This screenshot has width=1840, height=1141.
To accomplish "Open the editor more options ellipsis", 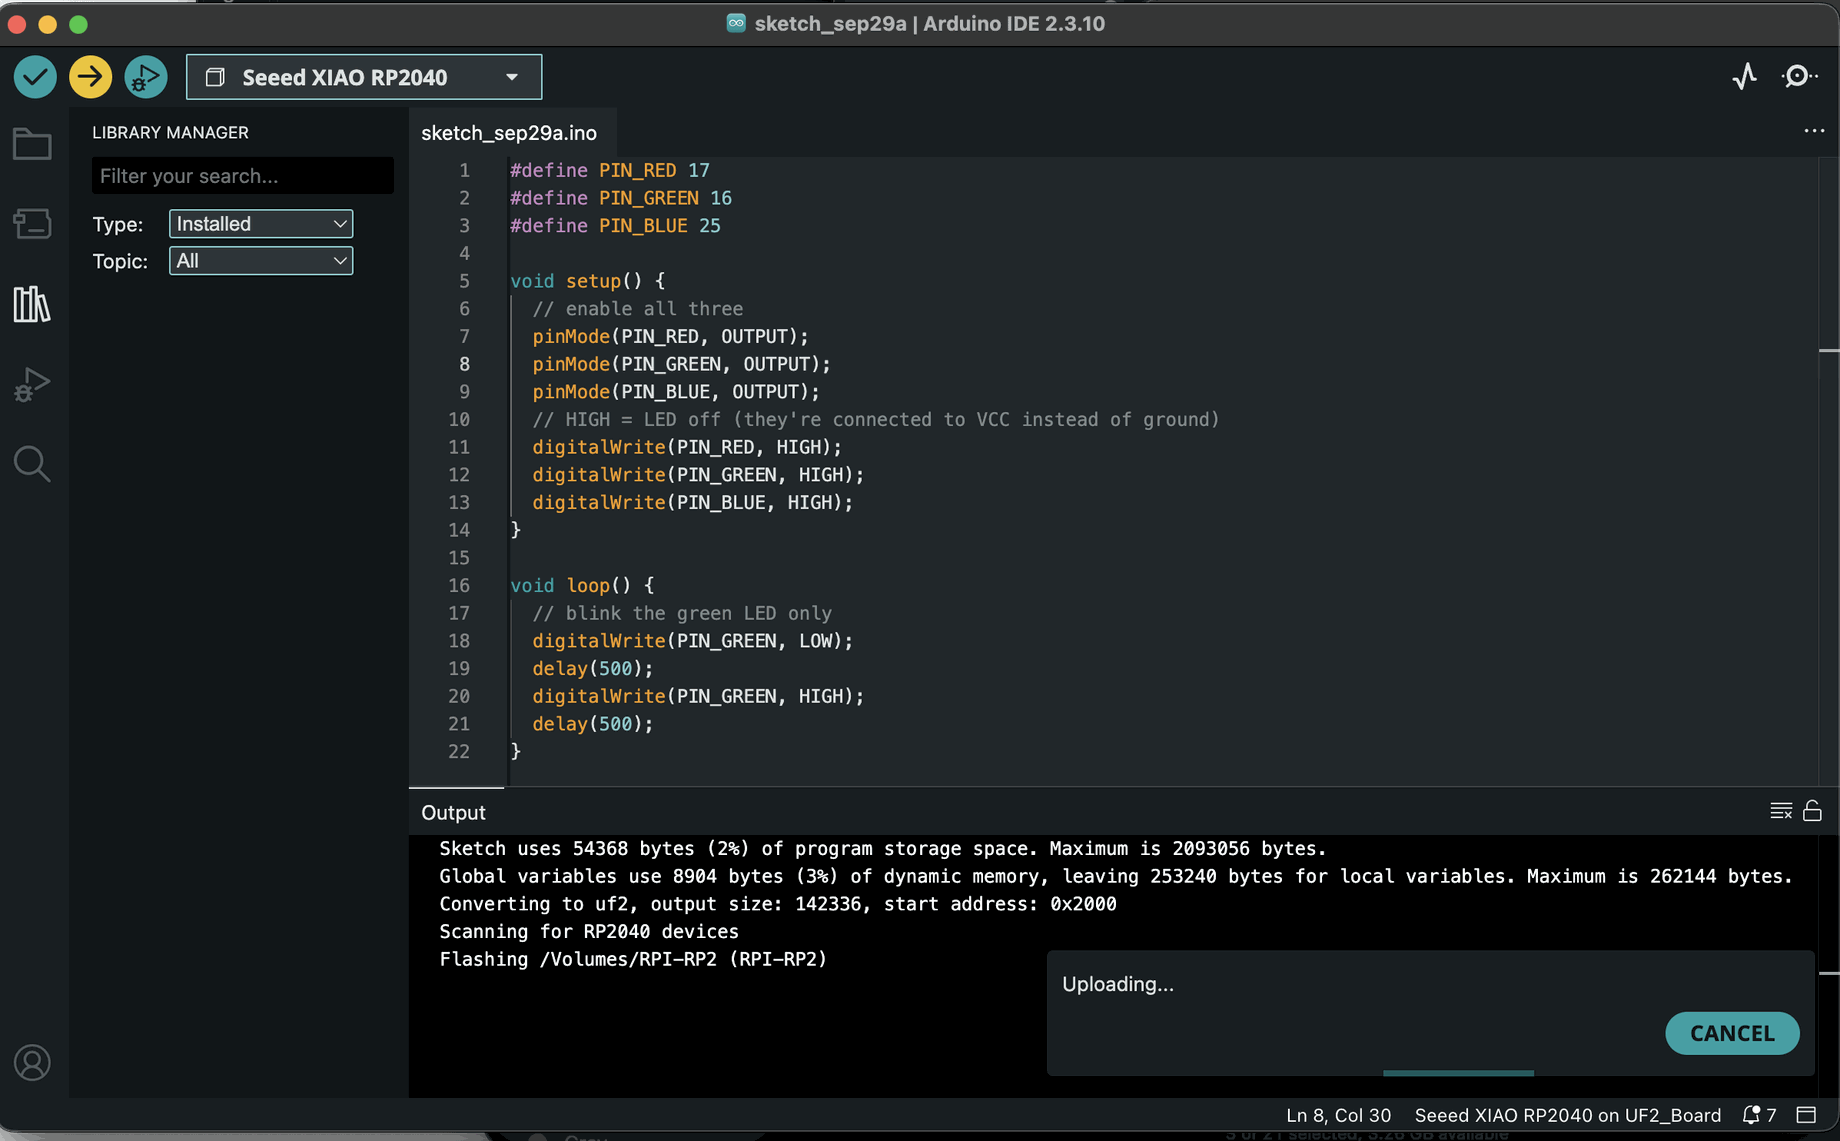I will 1814,132.
